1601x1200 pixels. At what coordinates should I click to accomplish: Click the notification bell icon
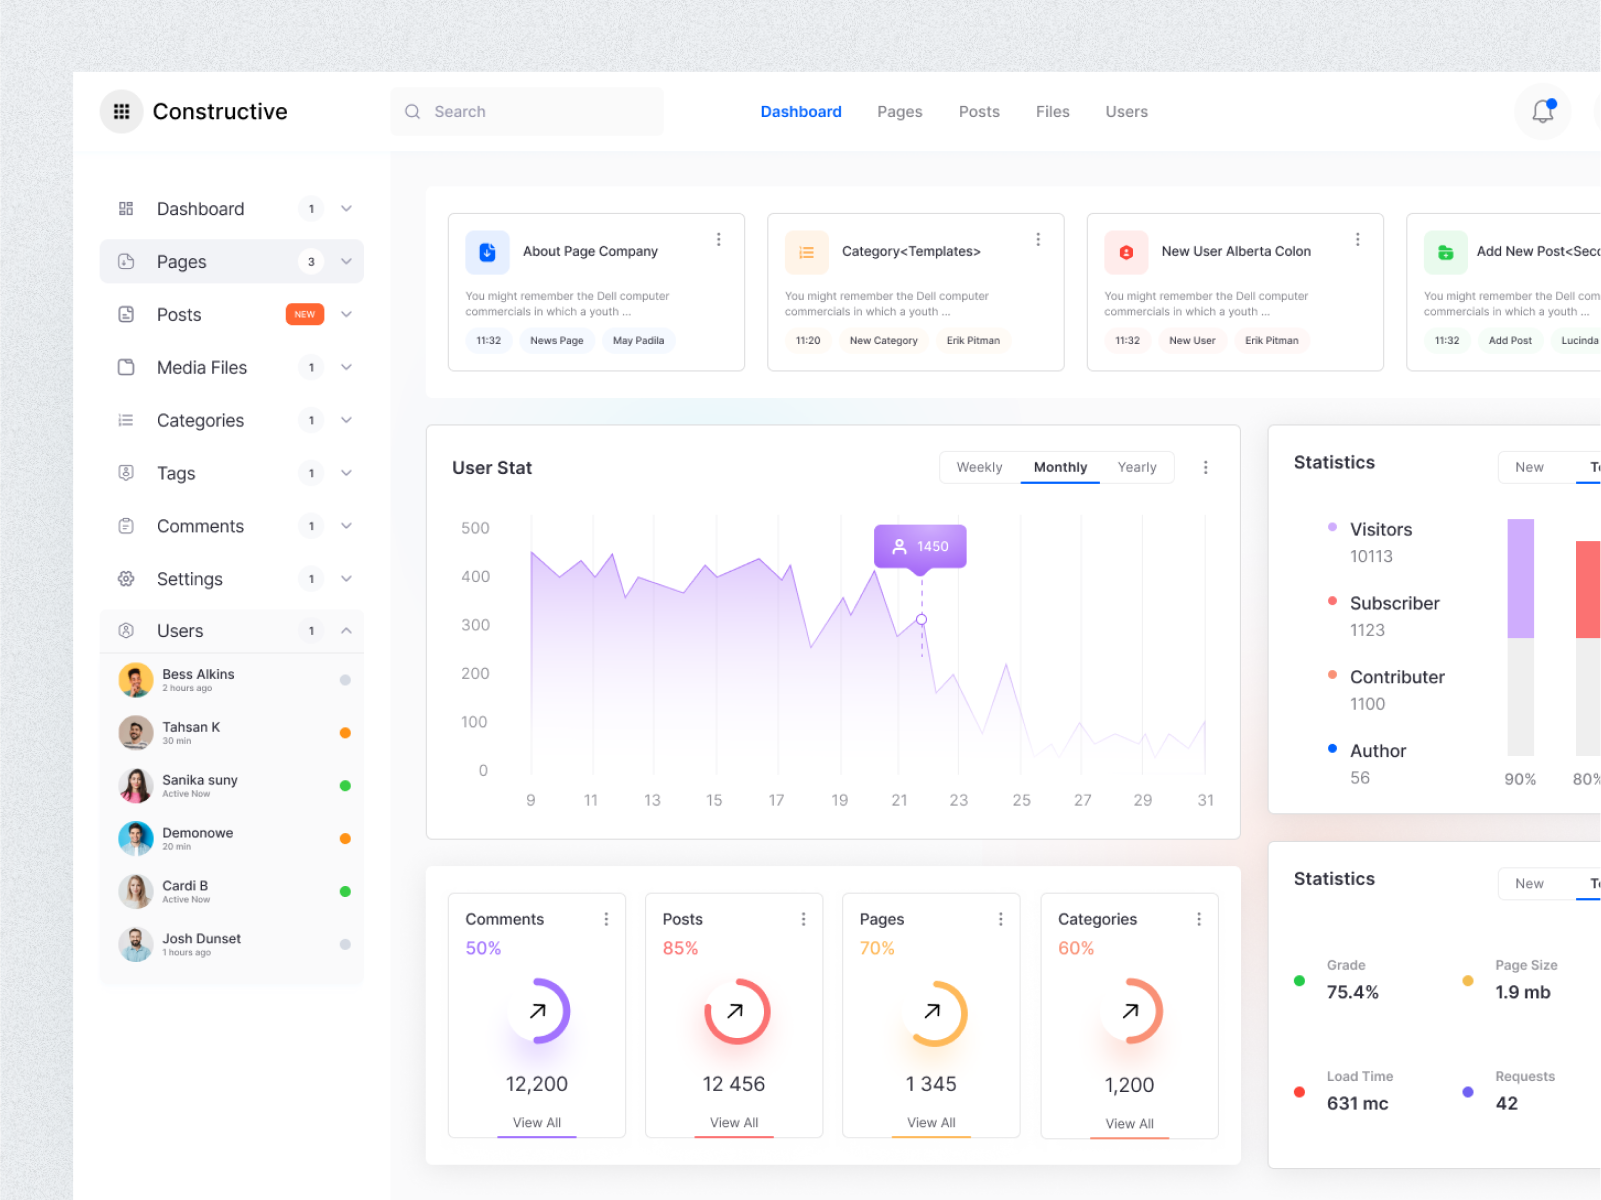(1542, 111)
